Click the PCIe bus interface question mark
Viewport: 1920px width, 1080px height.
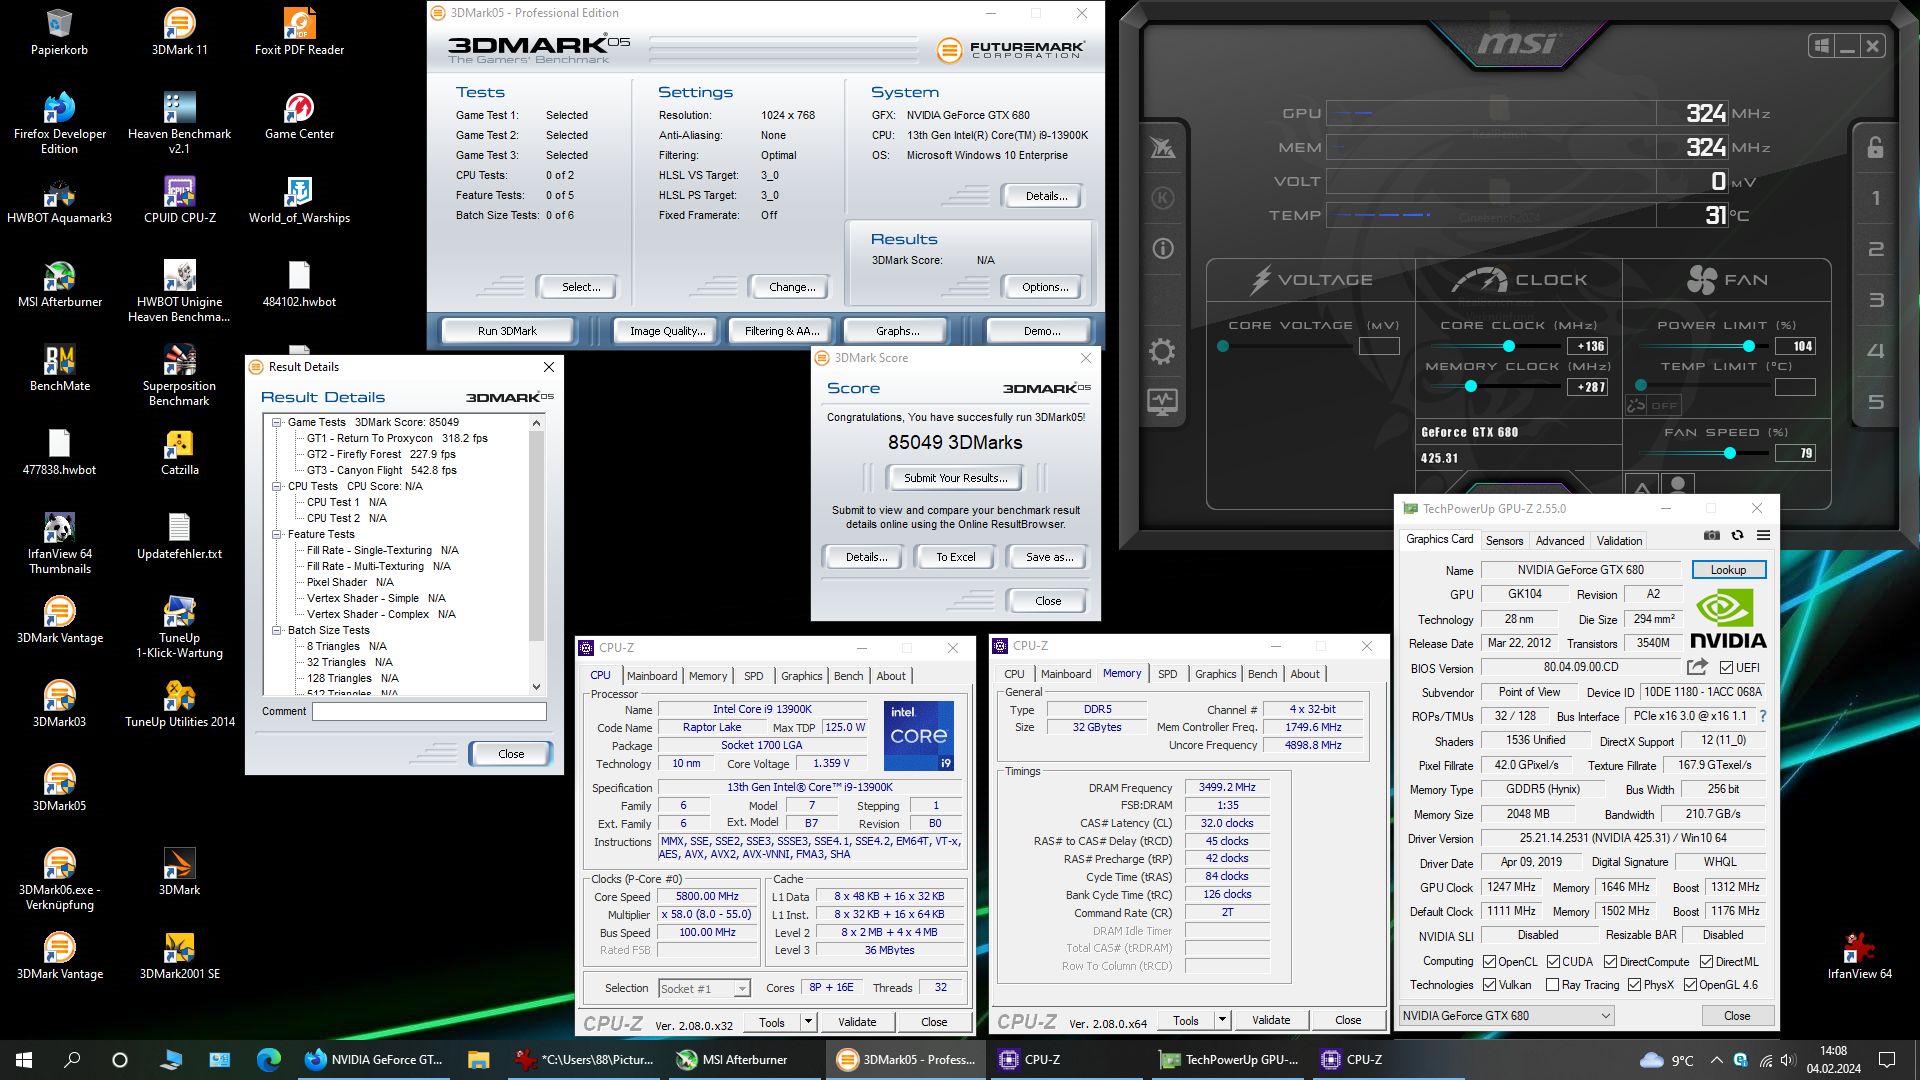1762,716
